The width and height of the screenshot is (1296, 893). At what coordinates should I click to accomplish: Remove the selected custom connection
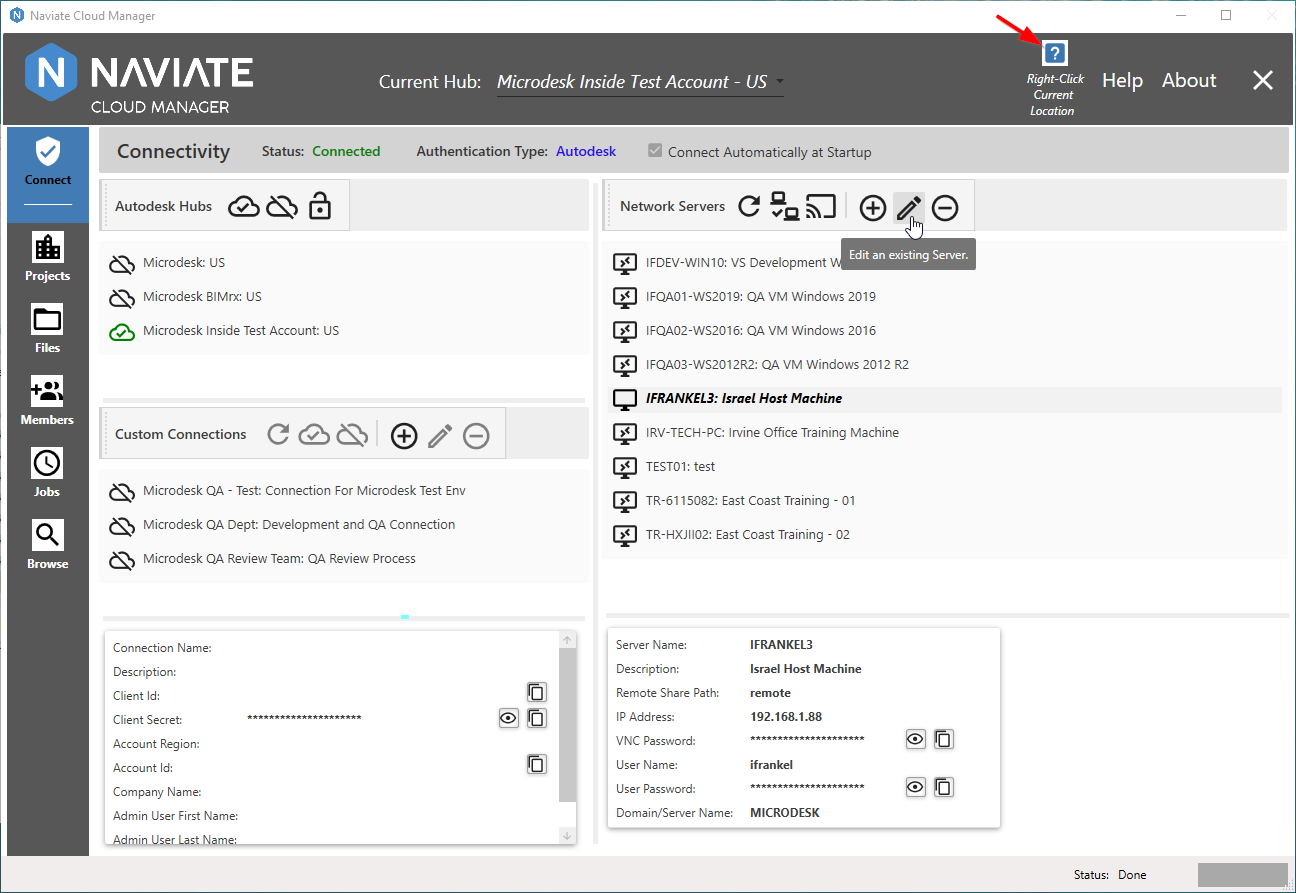477,435
